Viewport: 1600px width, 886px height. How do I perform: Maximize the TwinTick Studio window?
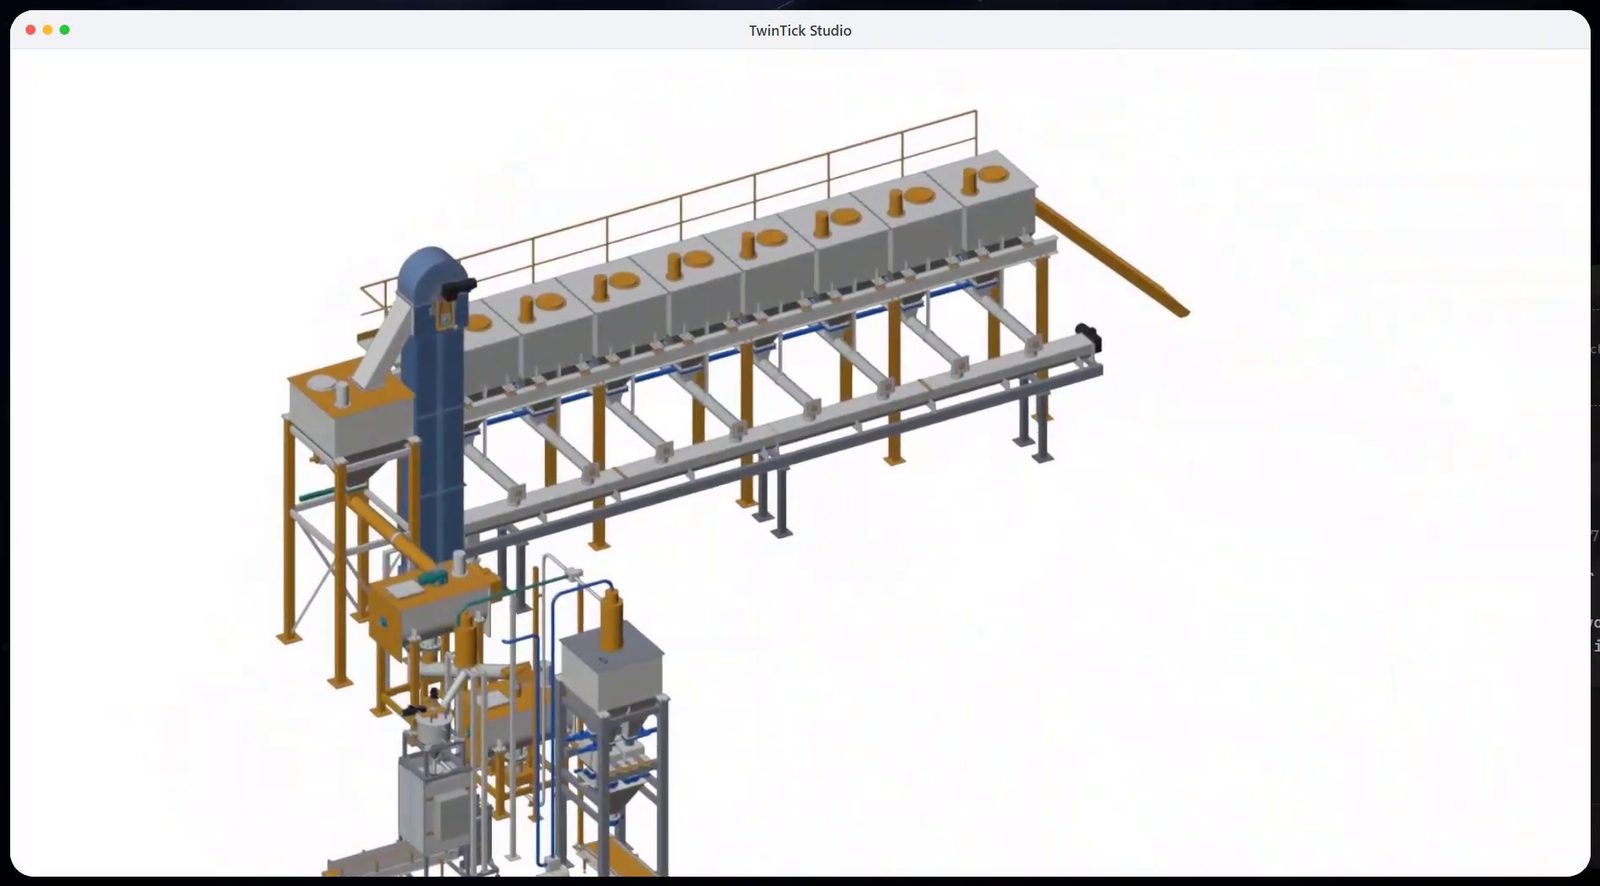(64, 30)
